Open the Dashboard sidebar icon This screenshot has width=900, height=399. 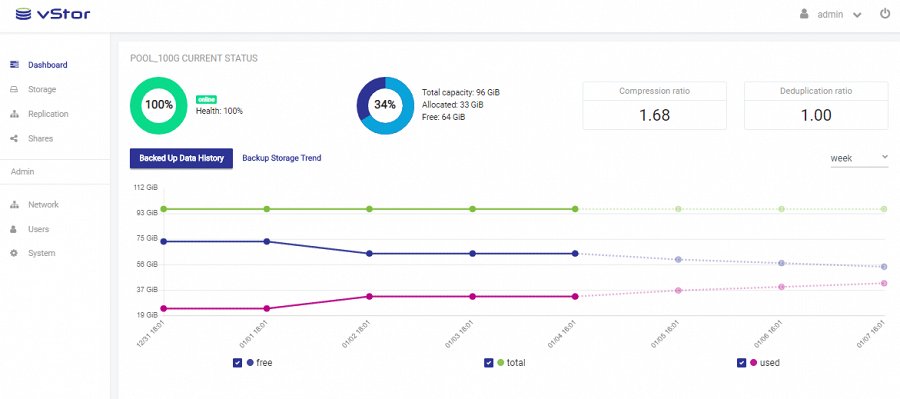tap(15, 65)
